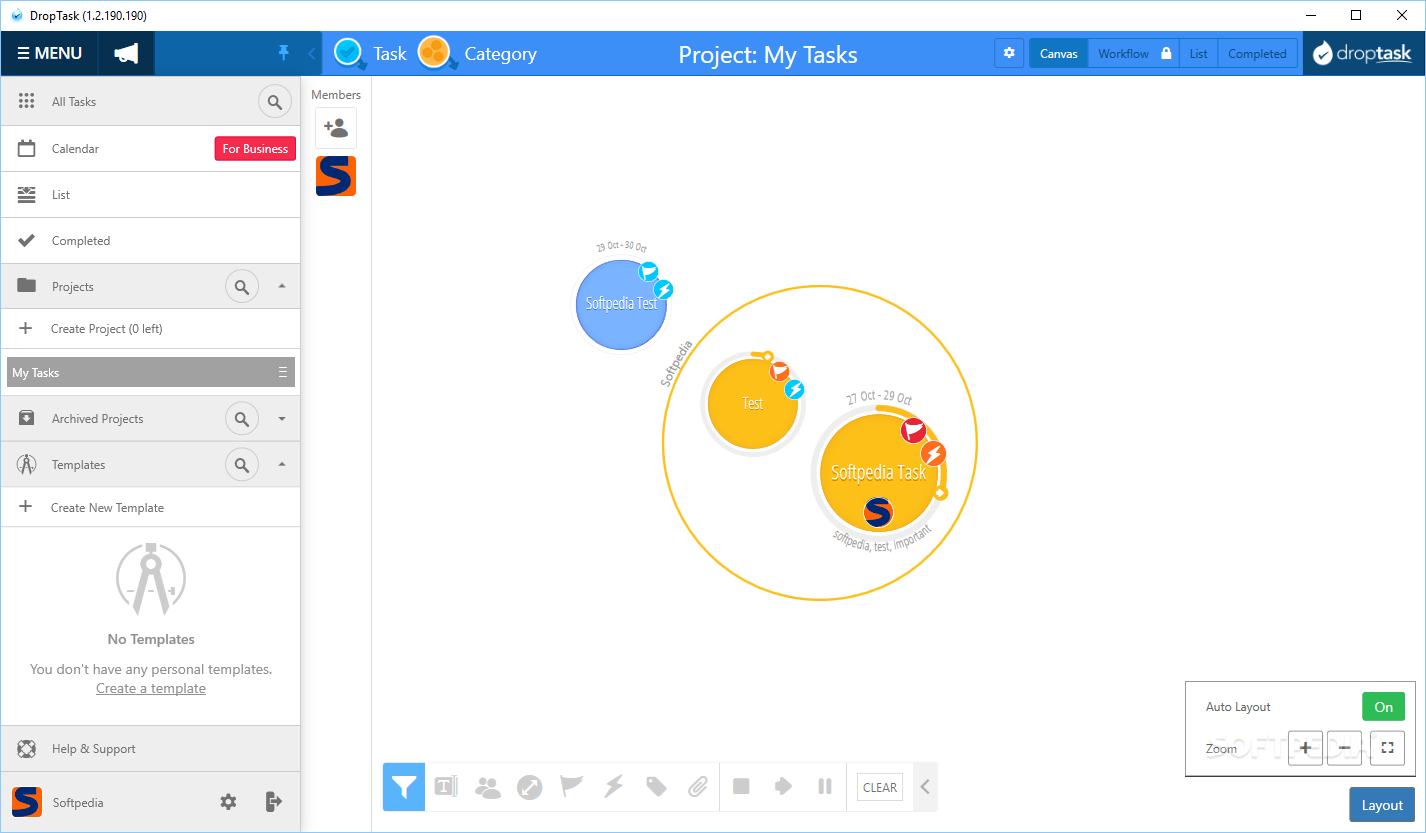The width and height of the screenshot is (1426, 833).
Task: Open My Tasks project options menu
Action: point(283,373)
